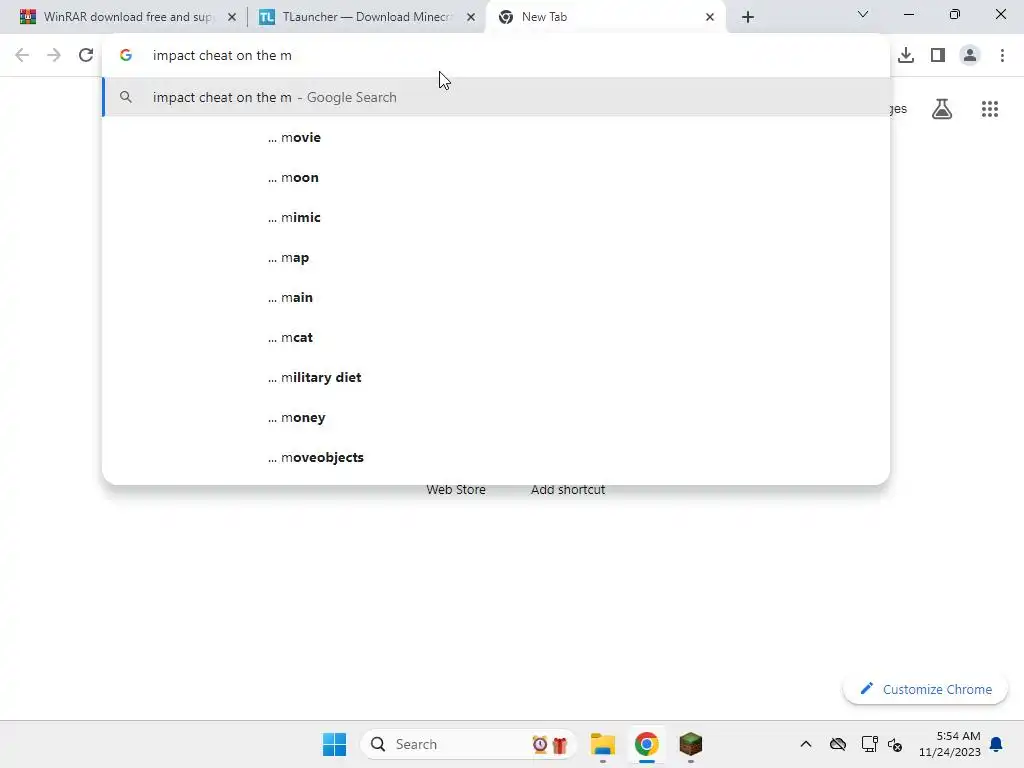Click the browser back arrow
This screenshot has width=1024, height=768.
(22, 56)
